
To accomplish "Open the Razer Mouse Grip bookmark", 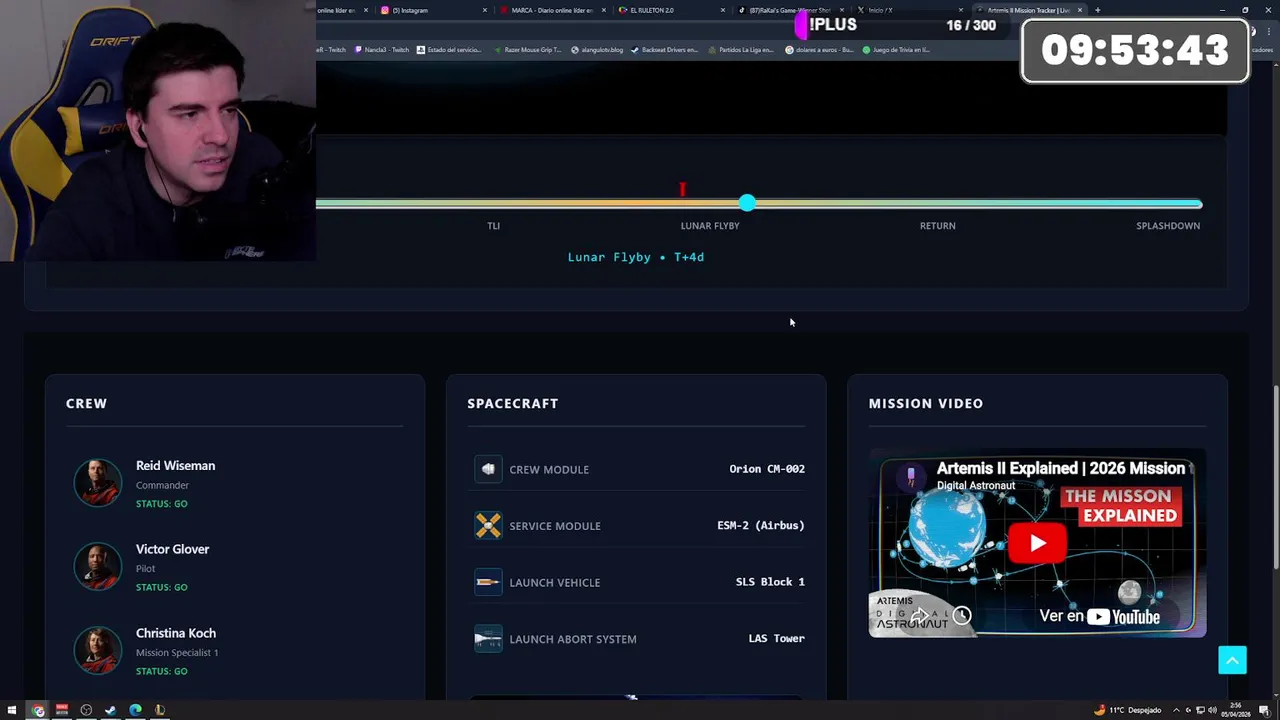I will 527,49.
